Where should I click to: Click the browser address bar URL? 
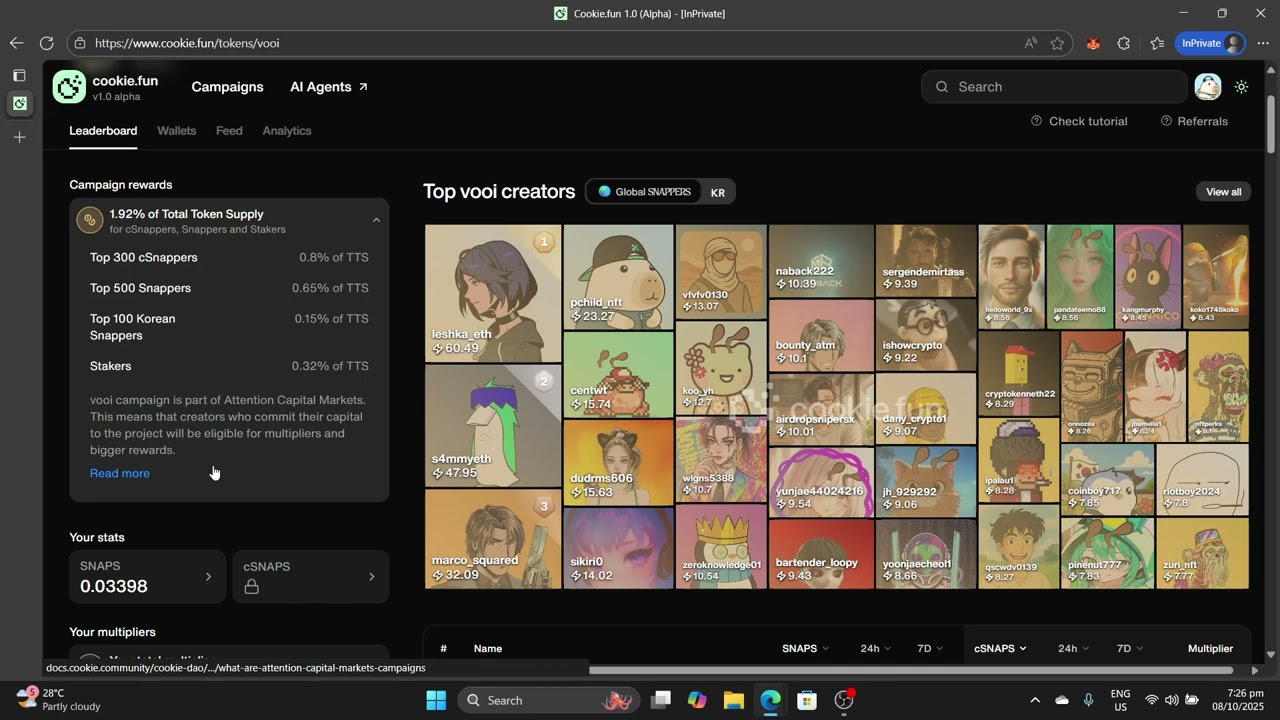[x=186, y=43]
